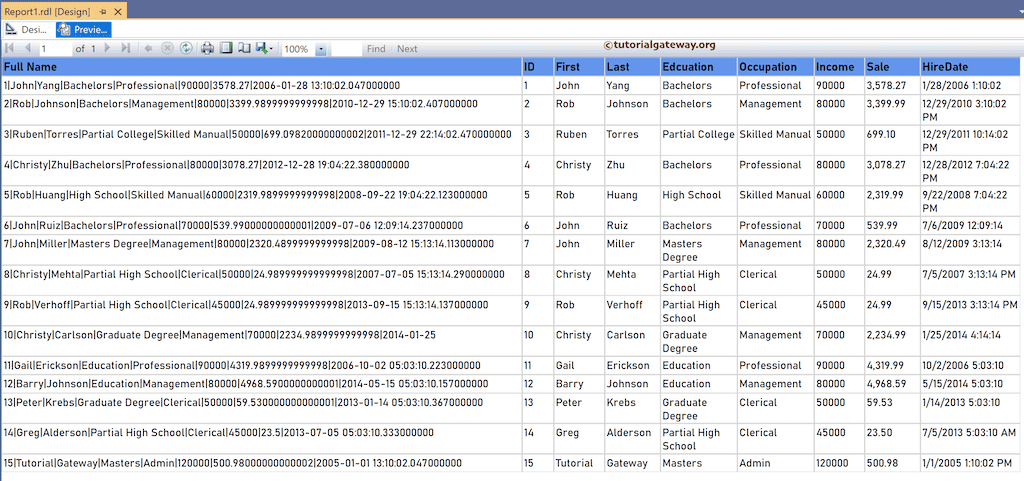Toggle print layout view
Viewport: 1024px width, 481px height.
click(x=226, y=48)
